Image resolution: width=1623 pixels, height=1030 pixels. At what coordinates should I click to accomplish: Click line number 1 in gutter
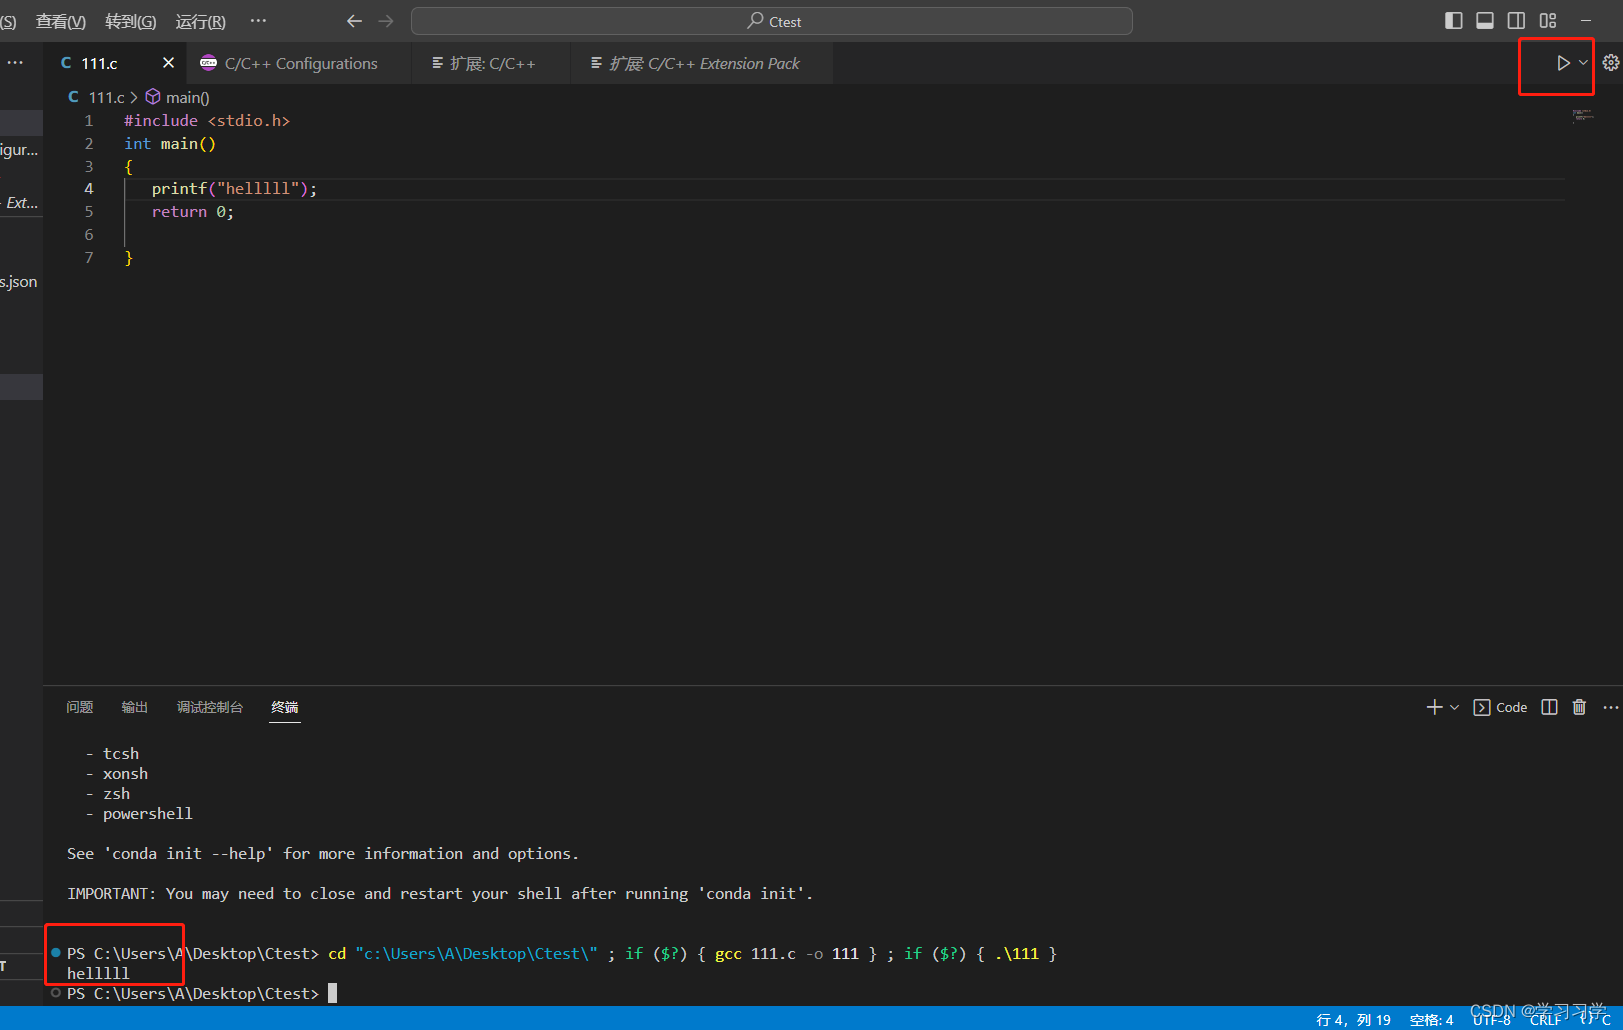(89, 121)
